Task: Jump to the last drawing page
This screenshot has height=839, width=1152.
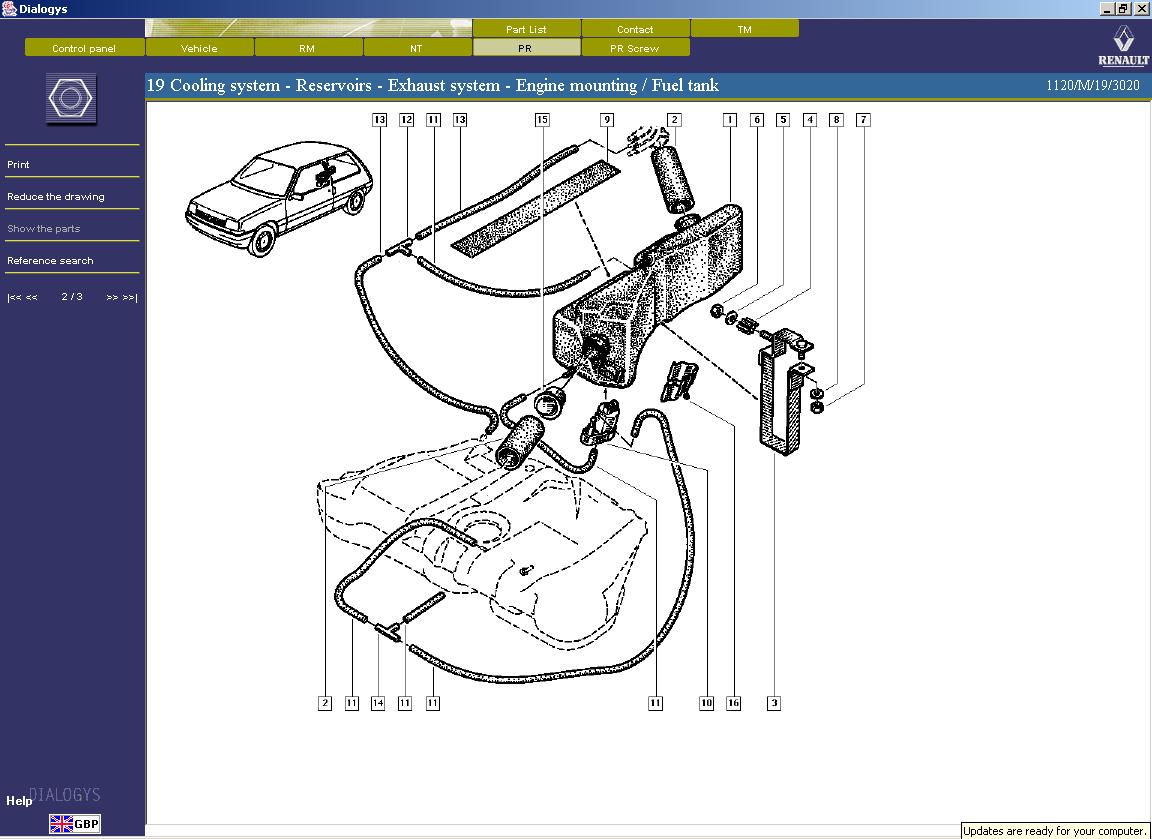Action: pyautogui.click(x=130, y=298)
